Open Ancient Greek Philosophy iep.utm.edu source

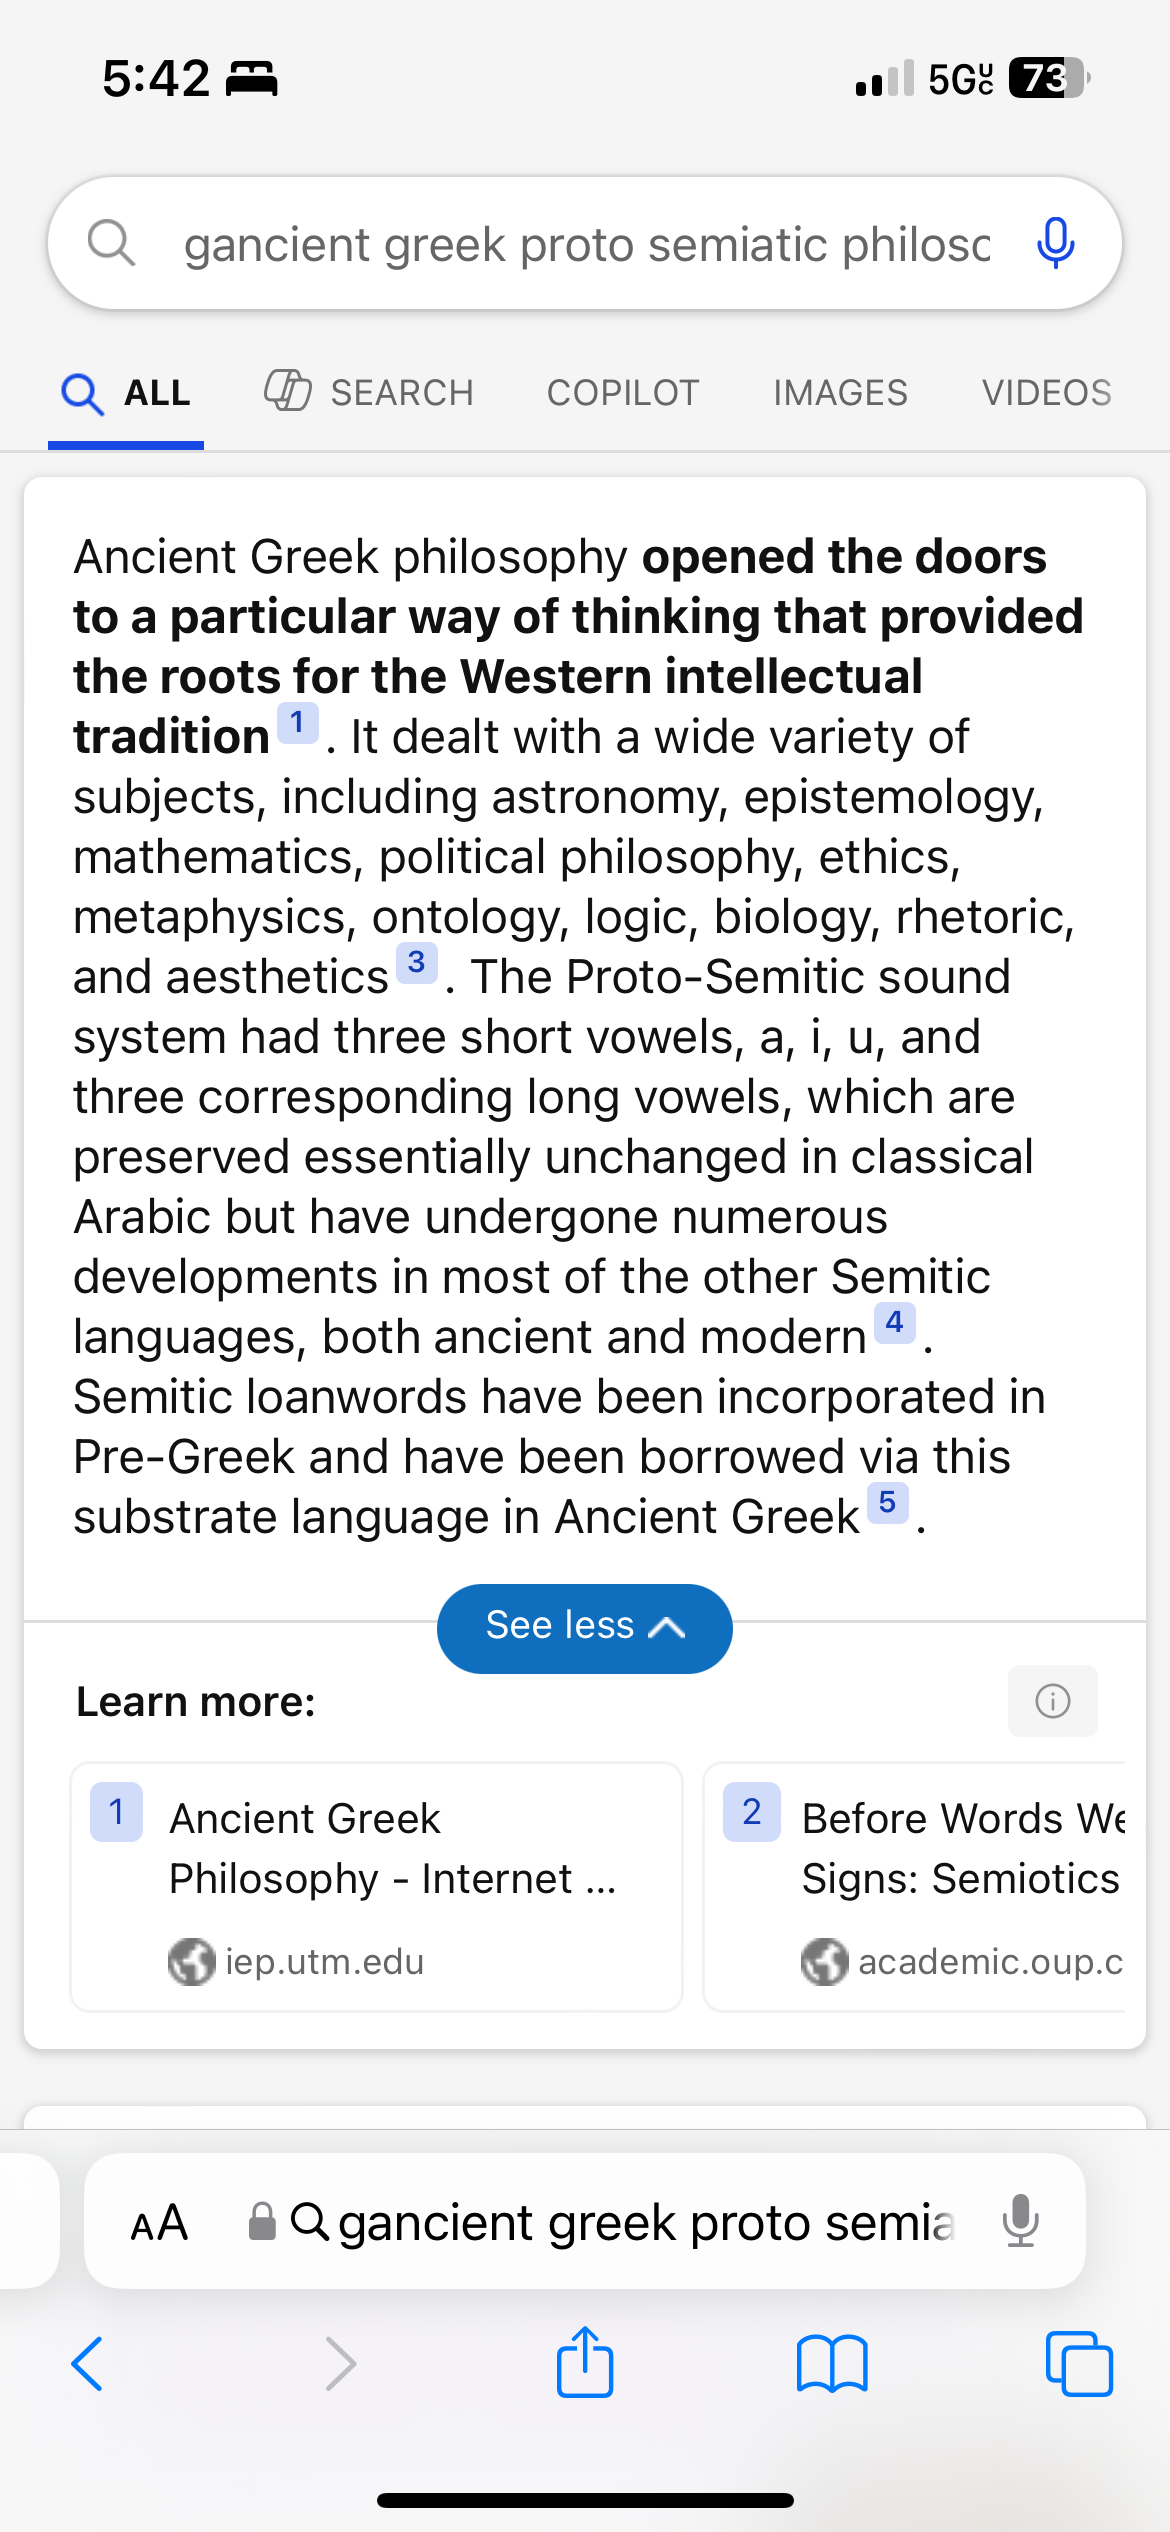pos(377,1887)
